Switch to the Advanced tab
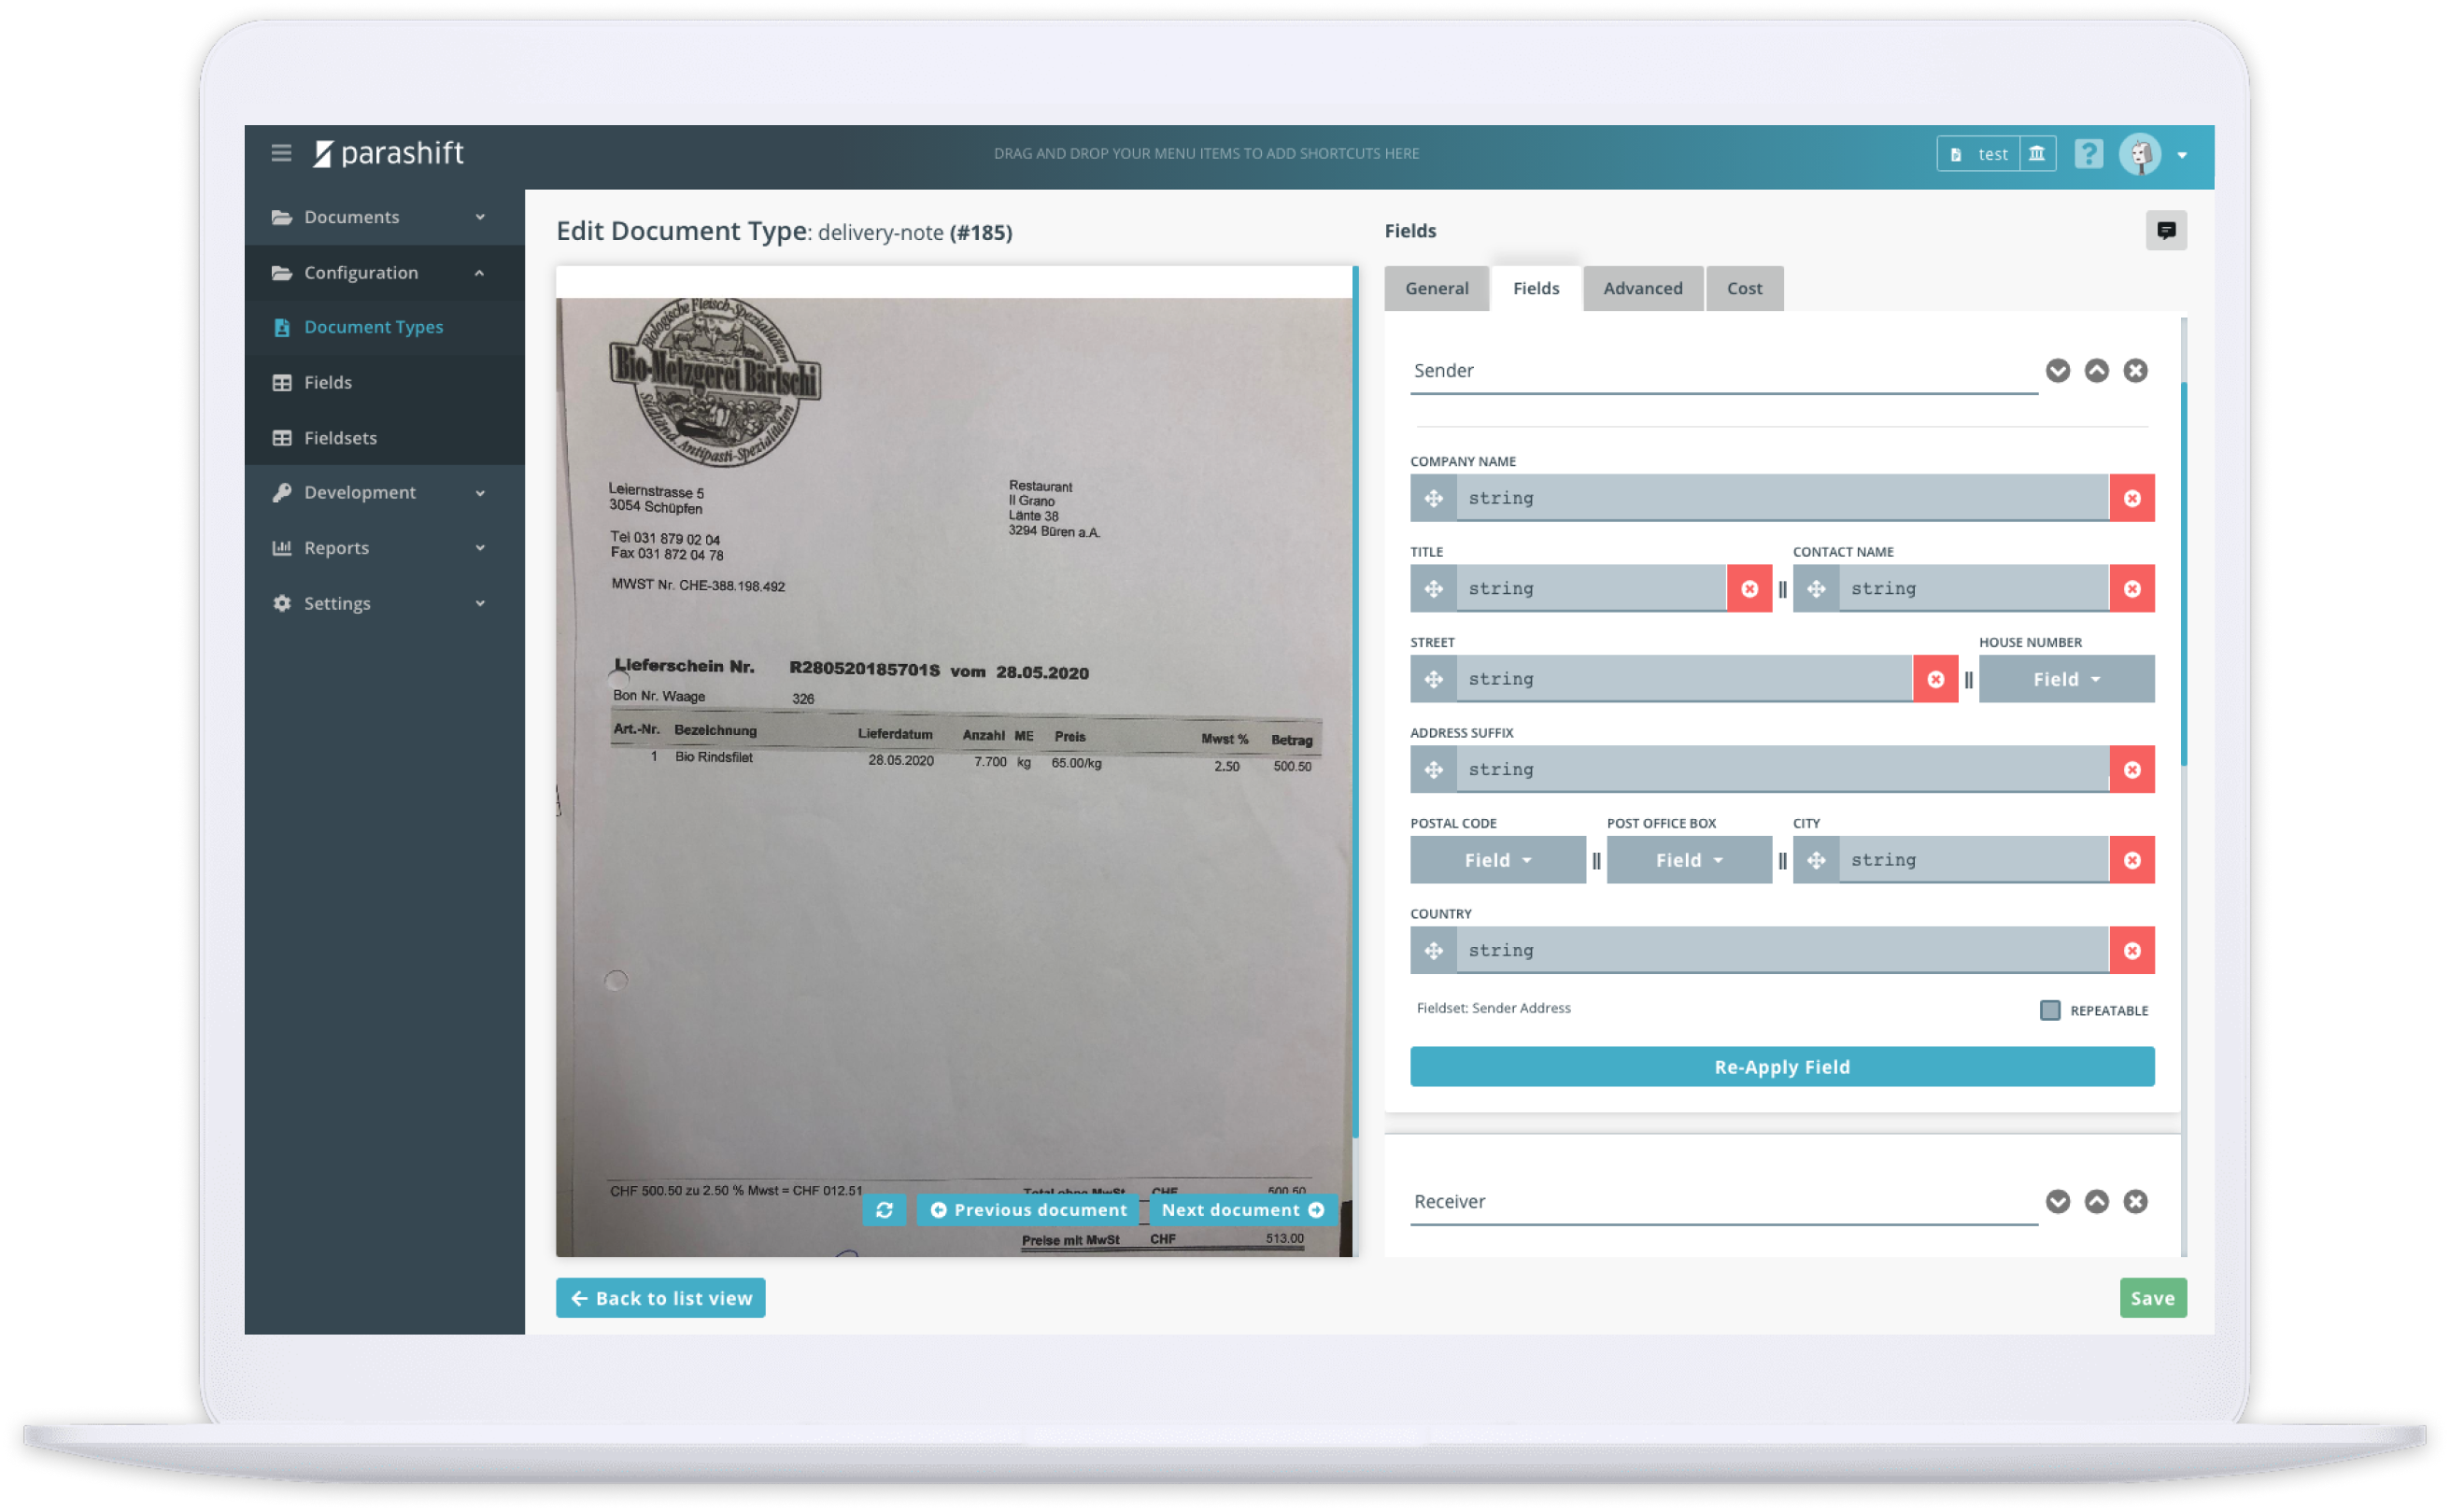Image resolution: width=2450 pixels, height=1512 pixels. coord(1642,288)
